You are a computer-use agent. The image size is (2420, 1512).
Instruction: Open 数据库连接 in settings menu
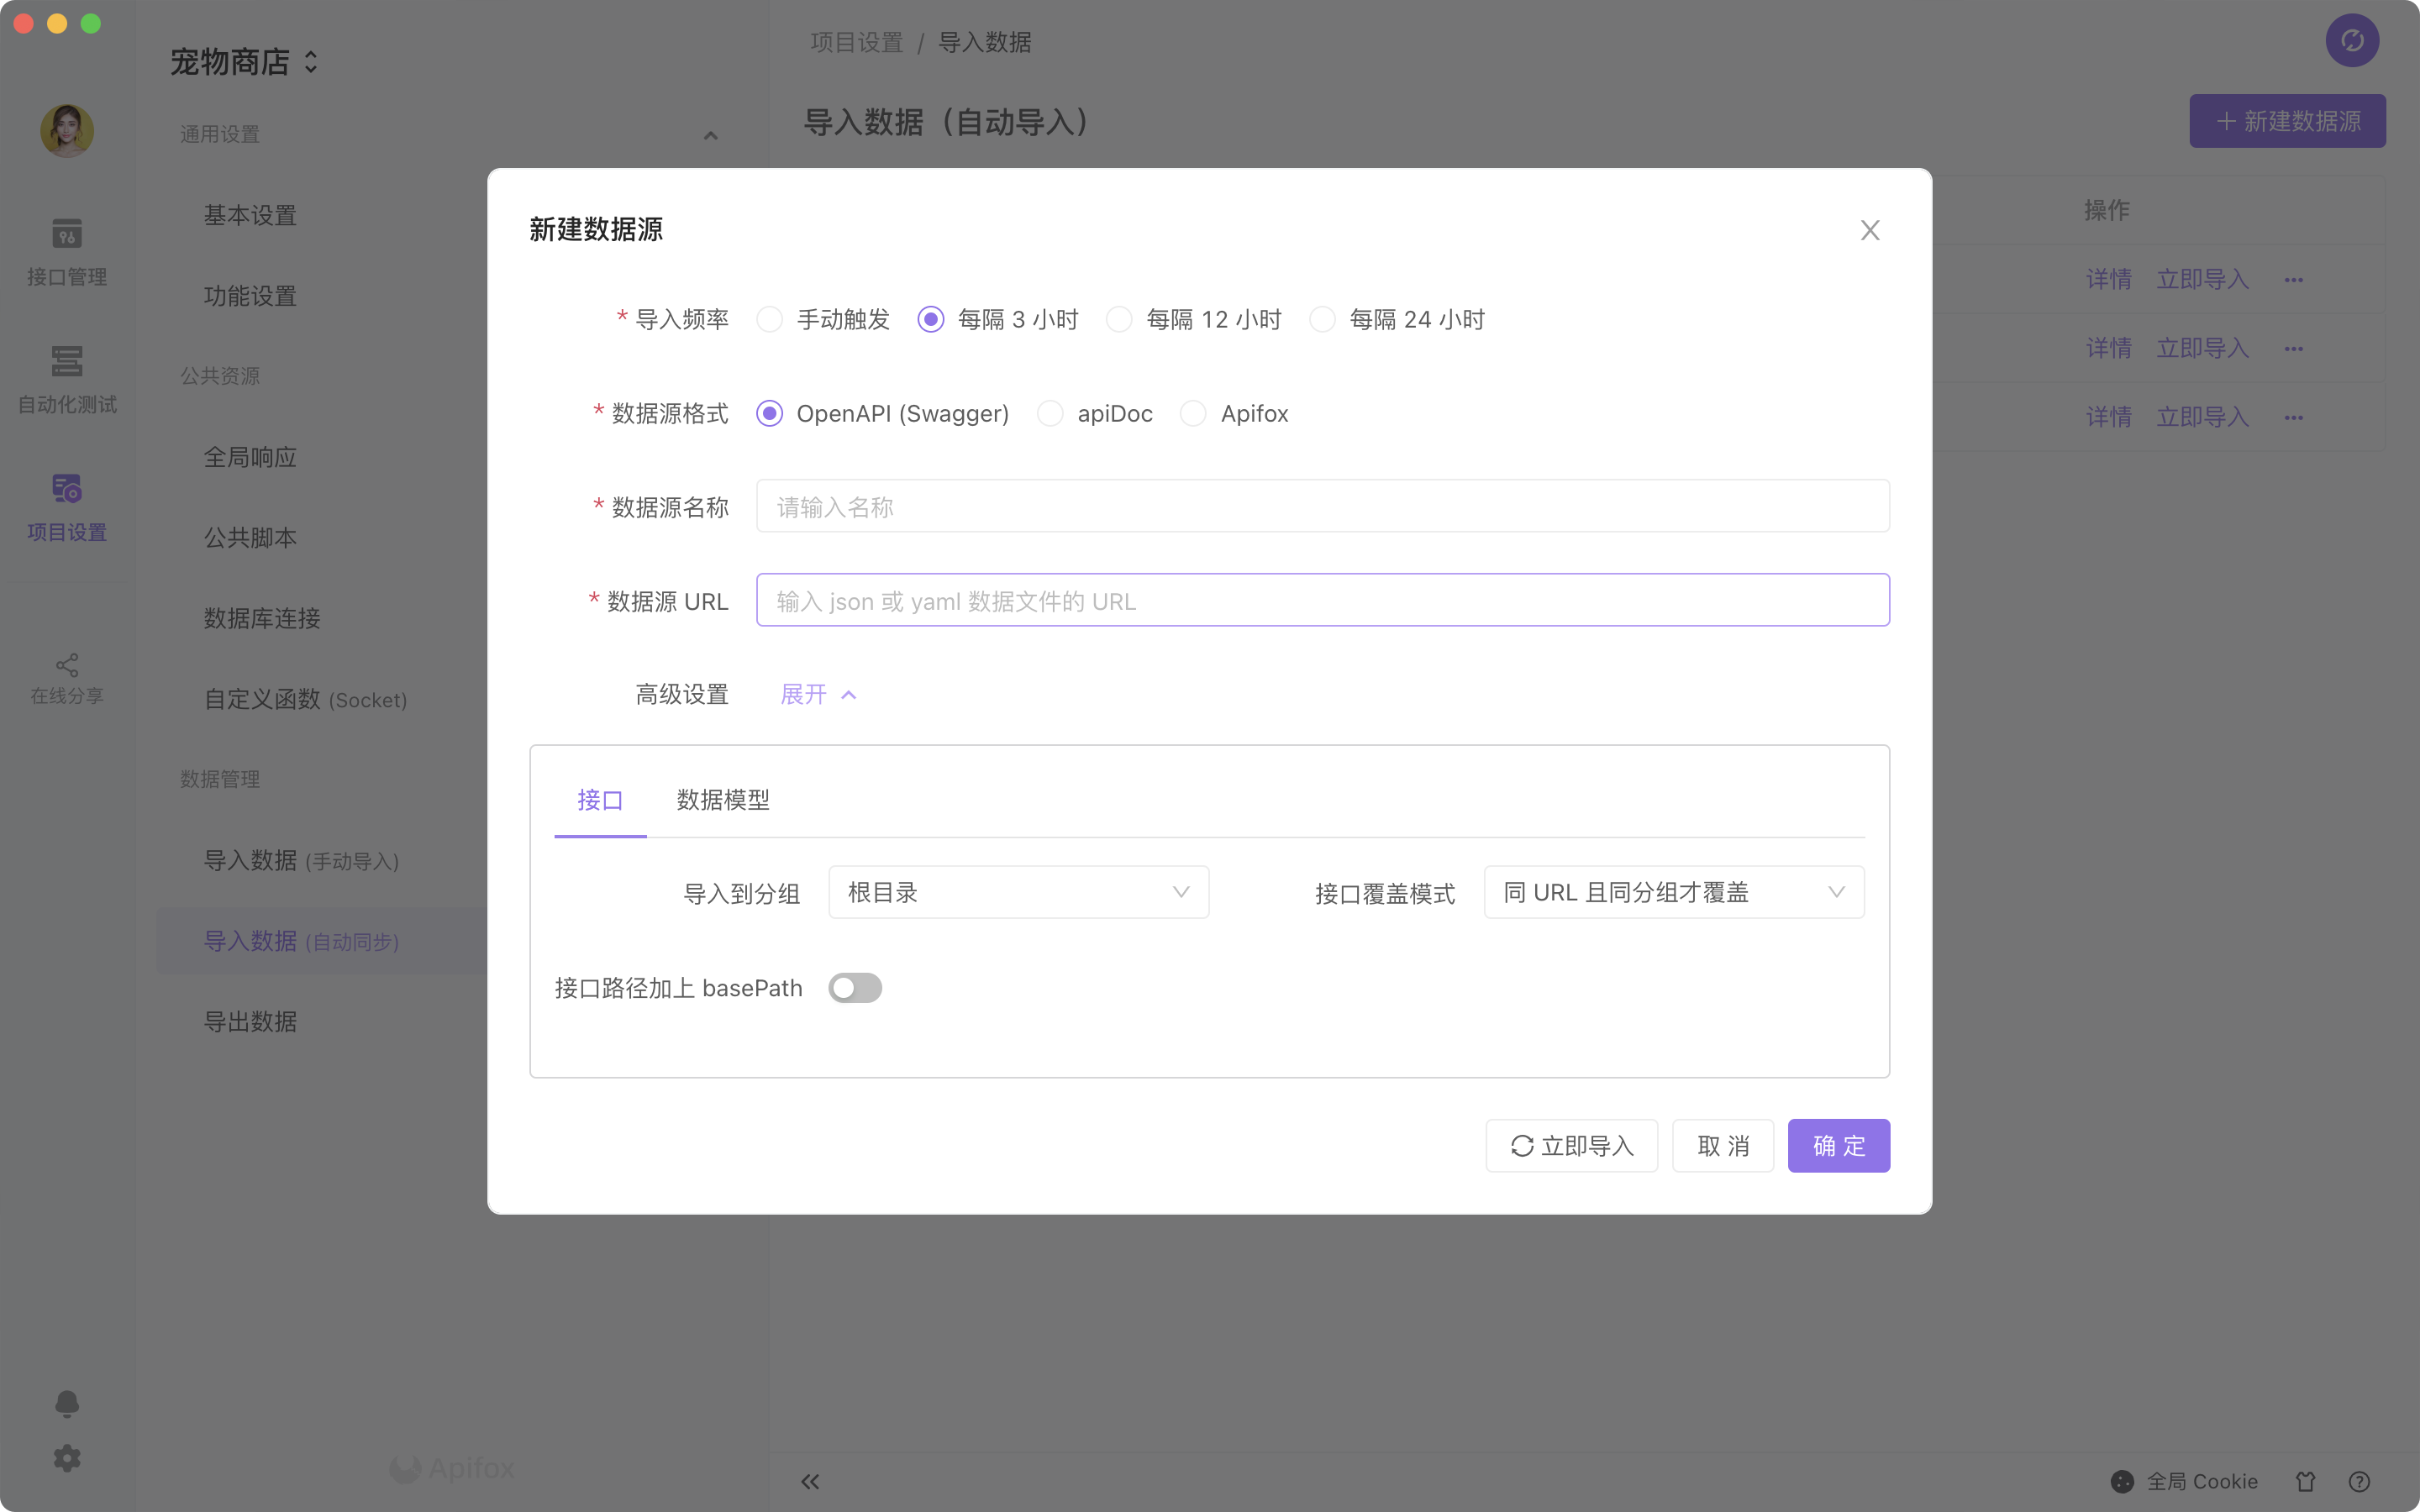point(262,618)
